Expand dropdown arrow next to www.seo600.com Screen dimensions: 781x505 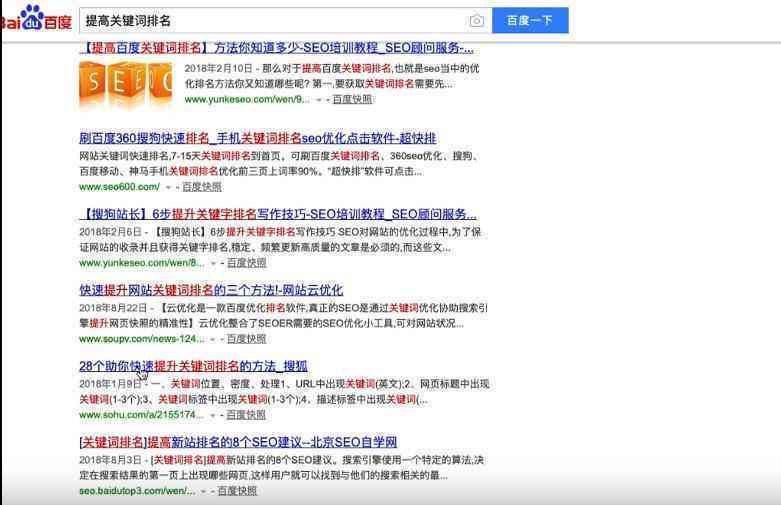tap(168, 187)
